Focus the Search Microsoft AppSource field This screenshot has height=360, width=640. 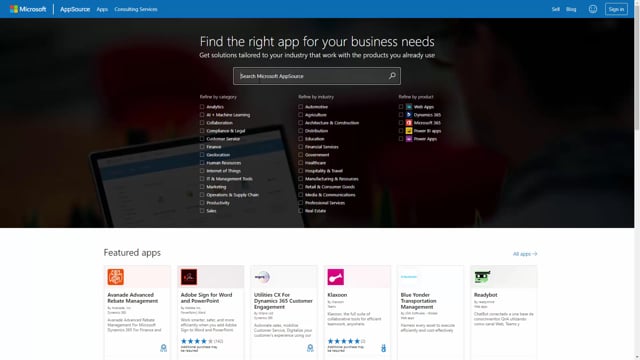(312, 76)
